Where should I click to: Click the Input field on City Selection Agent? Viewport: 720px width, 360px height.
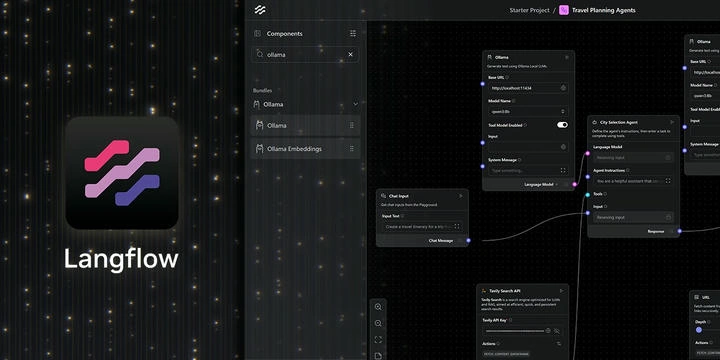click(x=633, y=217)
